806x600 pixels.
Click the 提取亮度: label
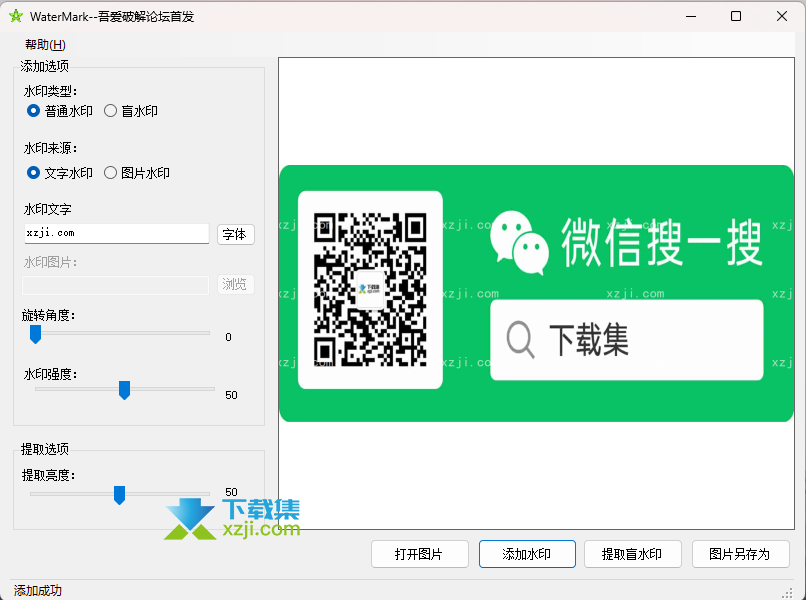pyautogui.click(x=49, y=475)
